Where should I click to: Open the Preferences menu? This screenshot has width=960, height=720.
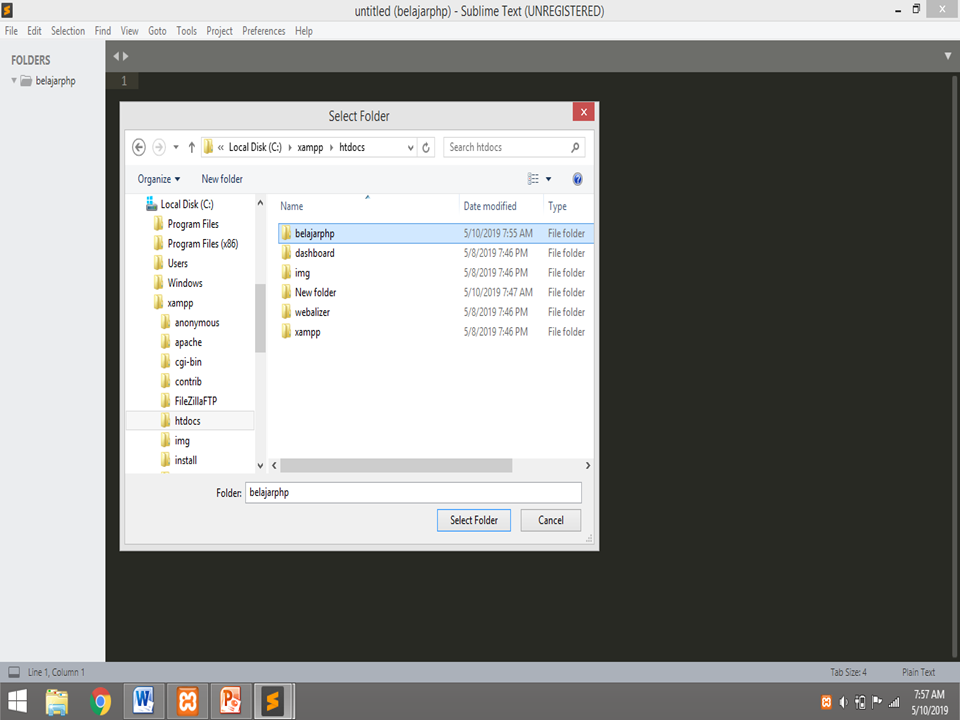pyautogui.click(x=263, y=31)
